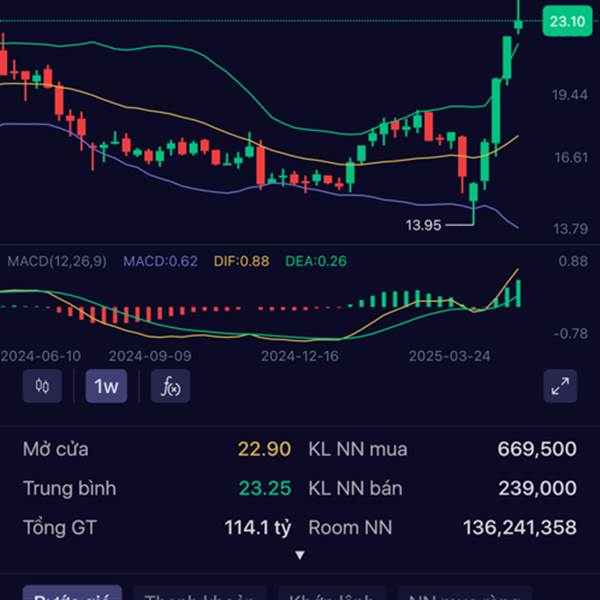600x600 pixels.
Task: Select the 2024-06-10 date label
Action: (x=41, y=356)
